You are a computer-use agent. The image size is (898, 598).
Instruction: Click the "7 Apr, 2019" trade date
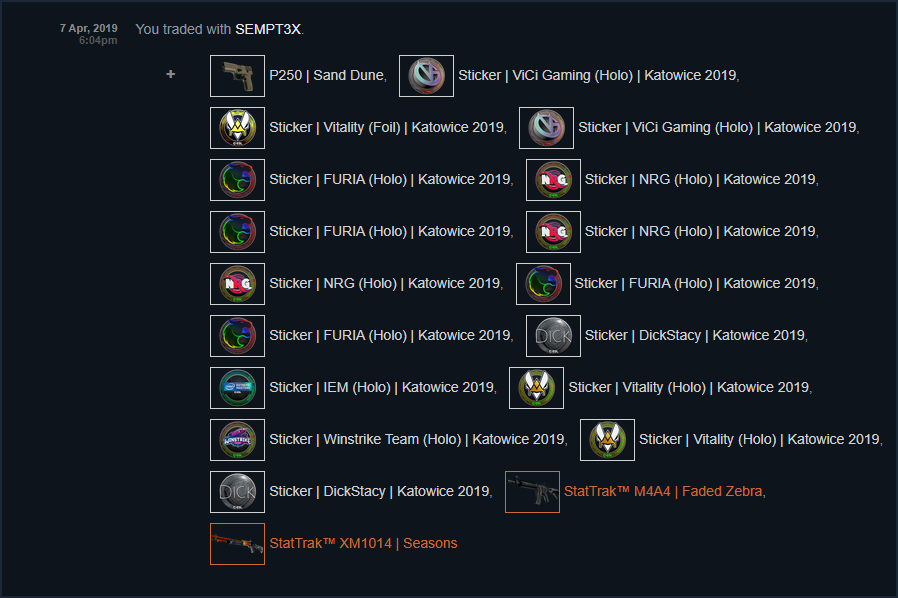point(88,27)
